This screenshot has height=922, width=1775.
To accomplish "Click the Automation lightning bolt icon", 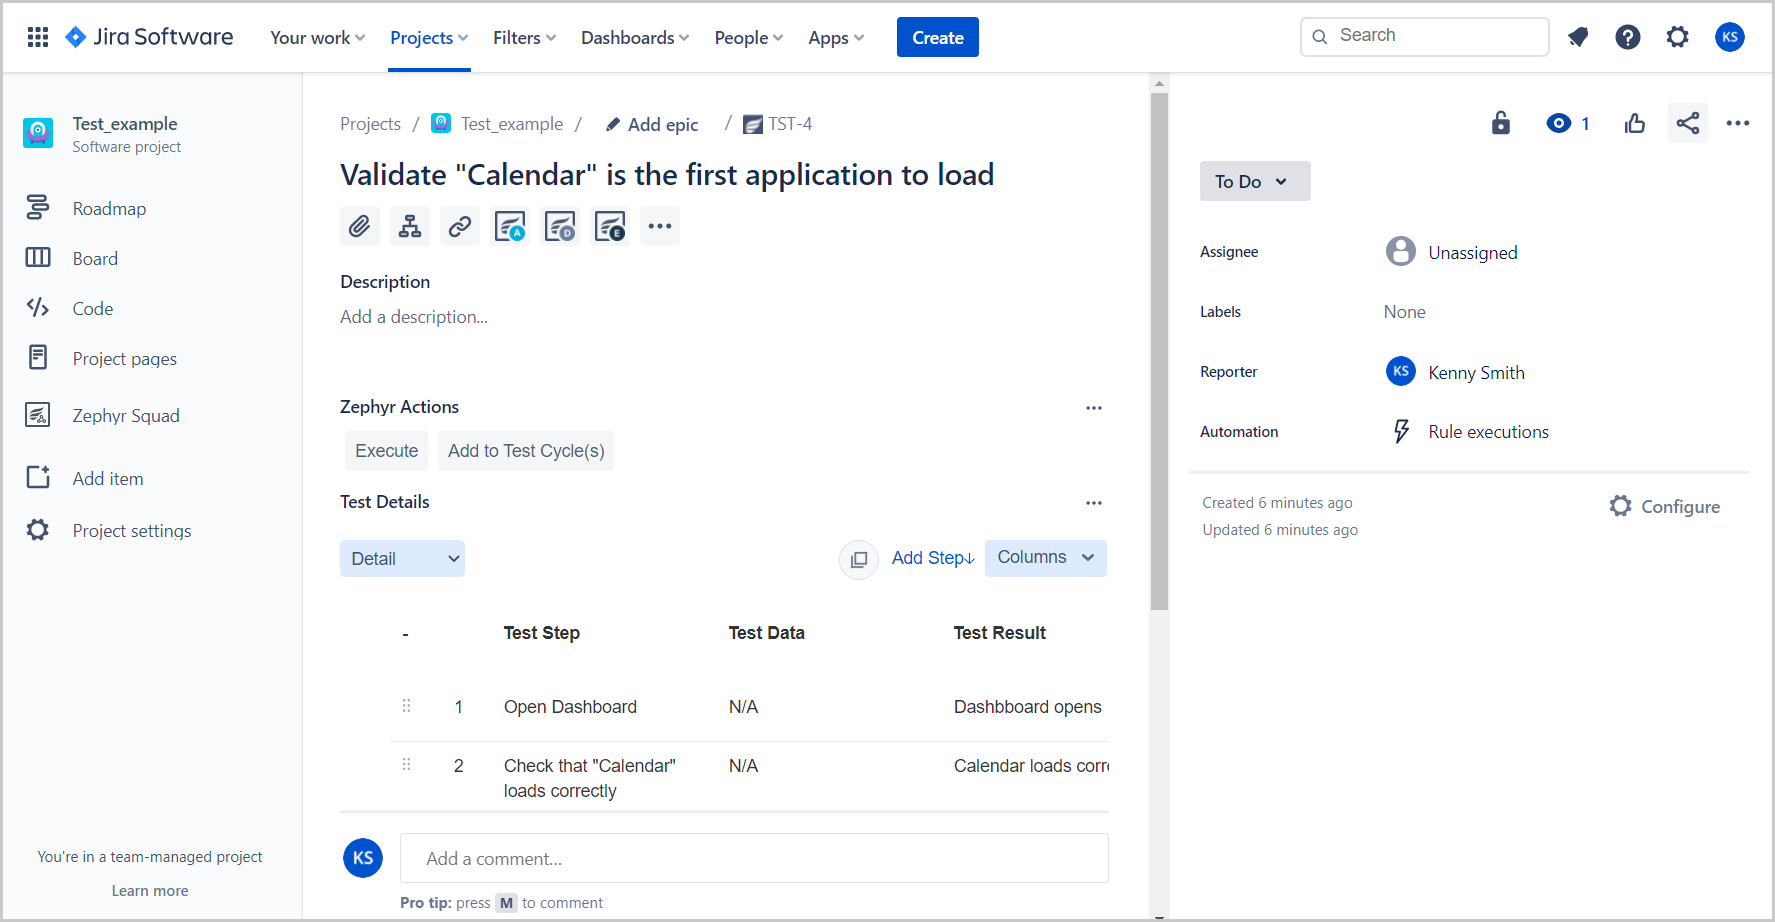I will pos(1402,431).
